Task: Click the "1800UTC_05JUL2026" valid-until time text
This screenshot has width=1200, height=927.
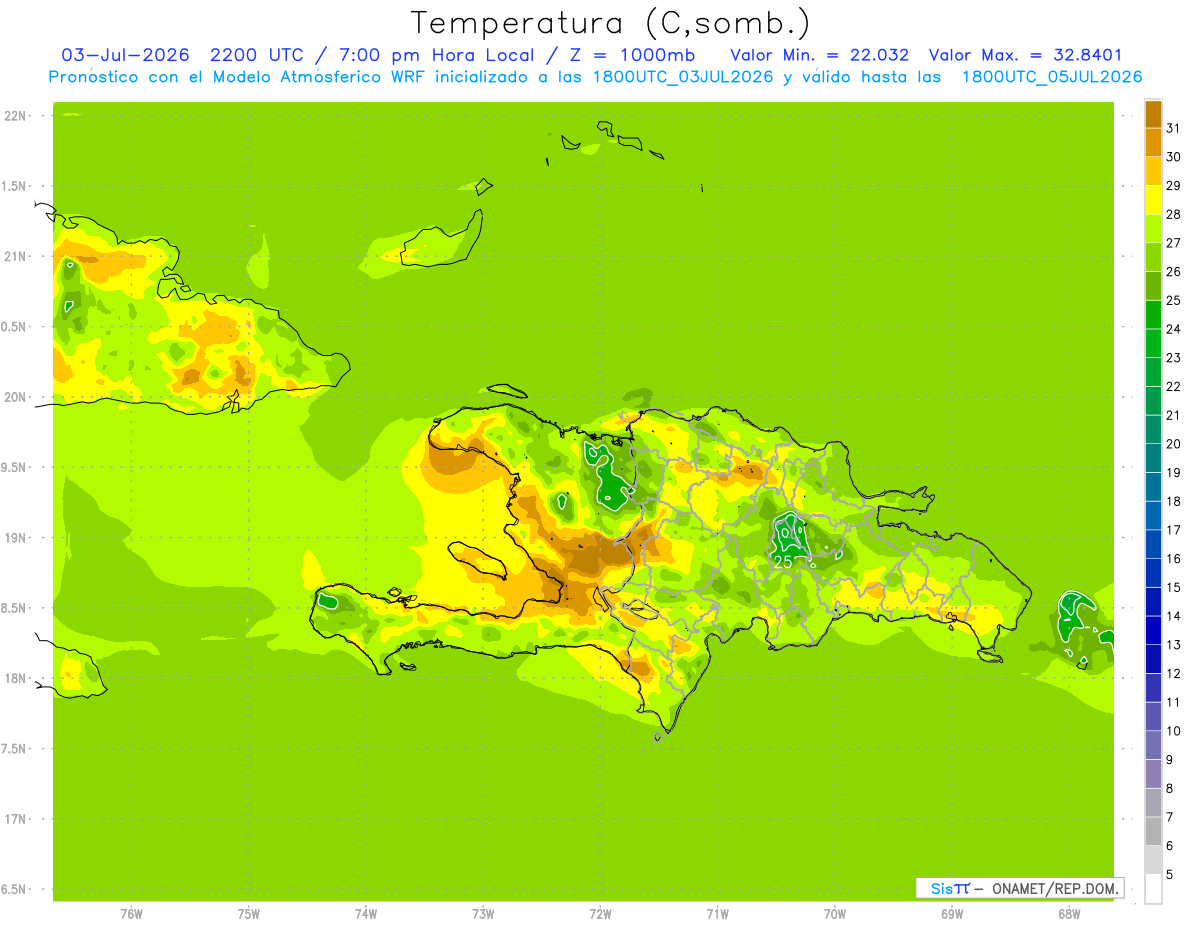Action: pos(1052,77)
